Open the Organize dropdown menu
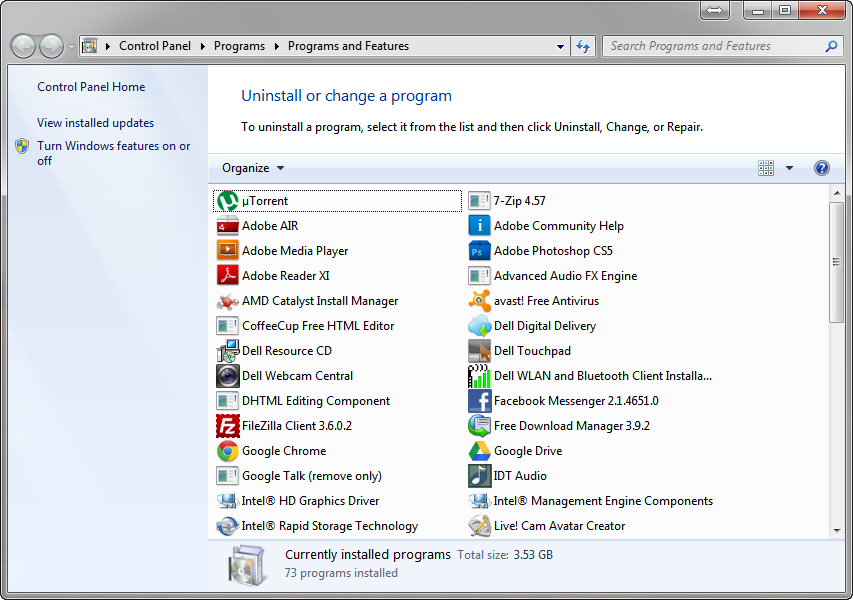Screen dimensions: 853x600 click(x=253, y=168)
